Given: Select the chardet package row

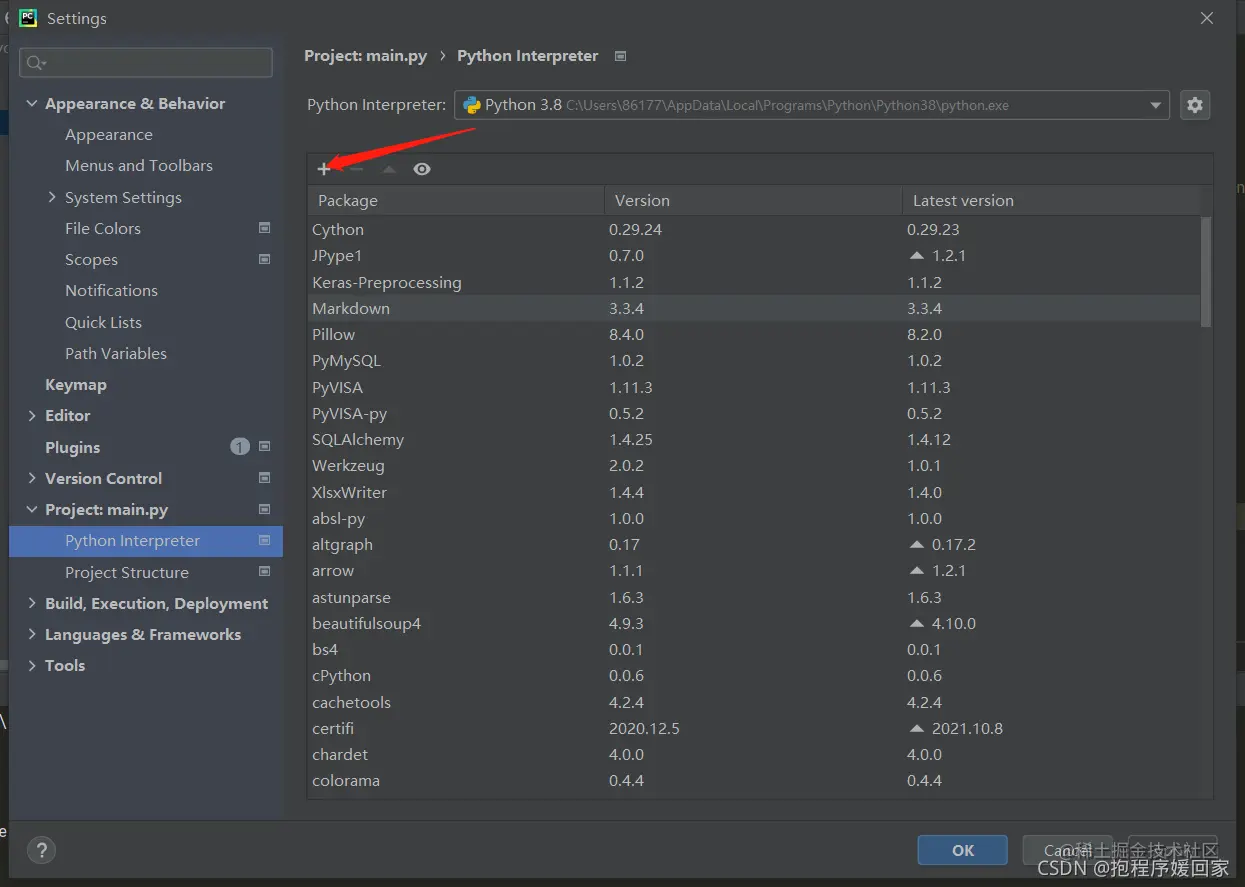Looking at the screenshot, I should [755, 754].
